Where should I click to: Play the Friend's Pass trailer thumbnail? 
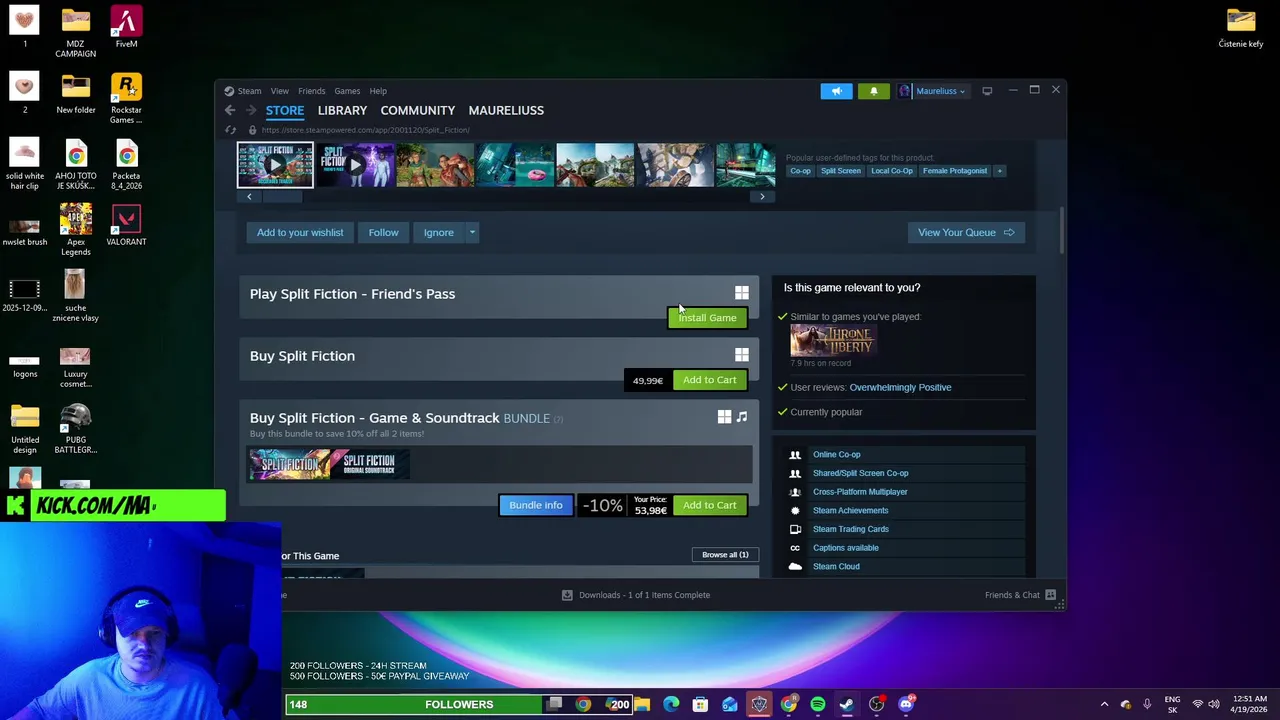(355, 165)
